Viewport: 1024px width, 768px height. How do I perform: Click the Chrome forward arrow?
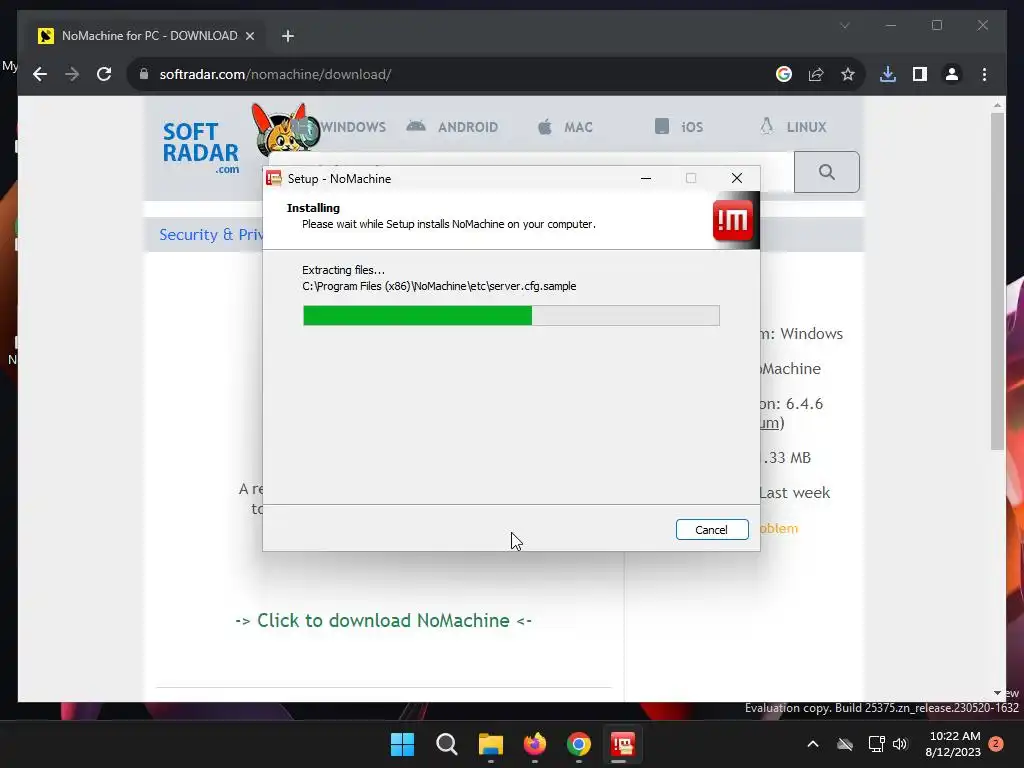pyautogui.click(x=72, y=74)
